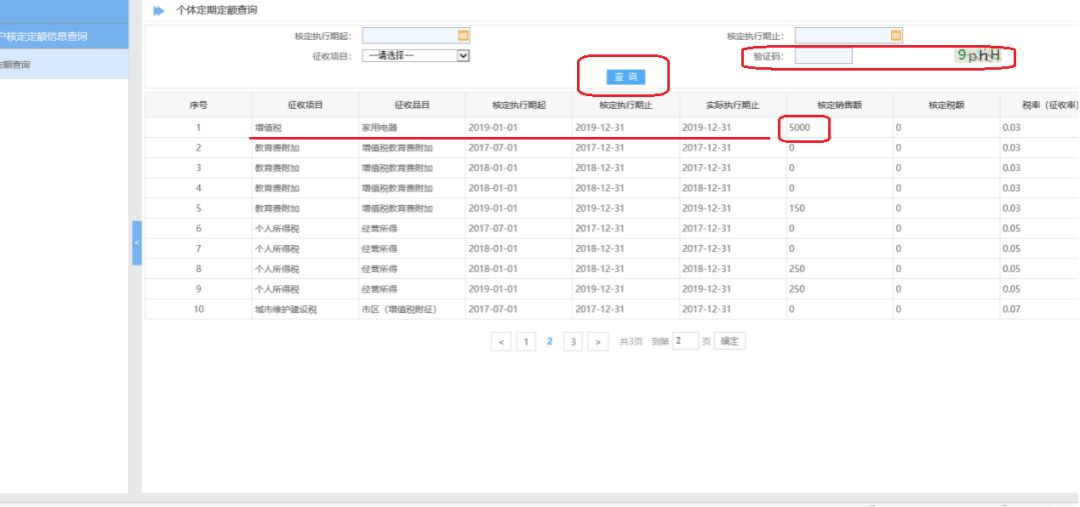Click the 查询 search button
This screenshot has height=507, width=1080.
click(625, 76)
